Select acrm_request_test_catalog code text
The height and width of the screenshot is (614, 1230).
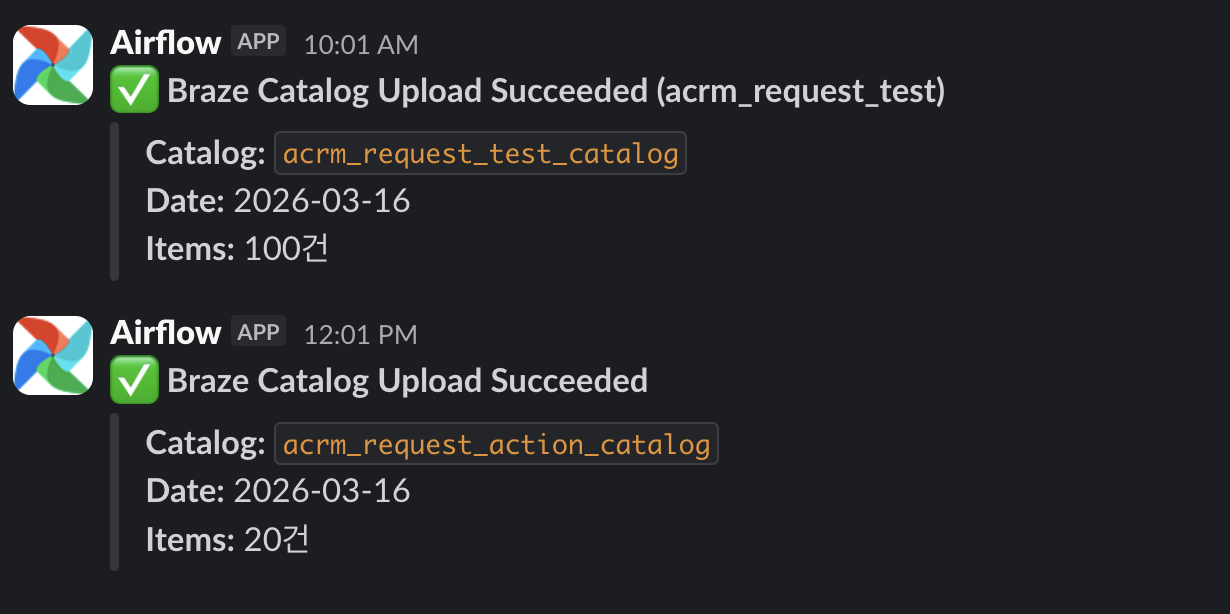[x=481, y=154]
